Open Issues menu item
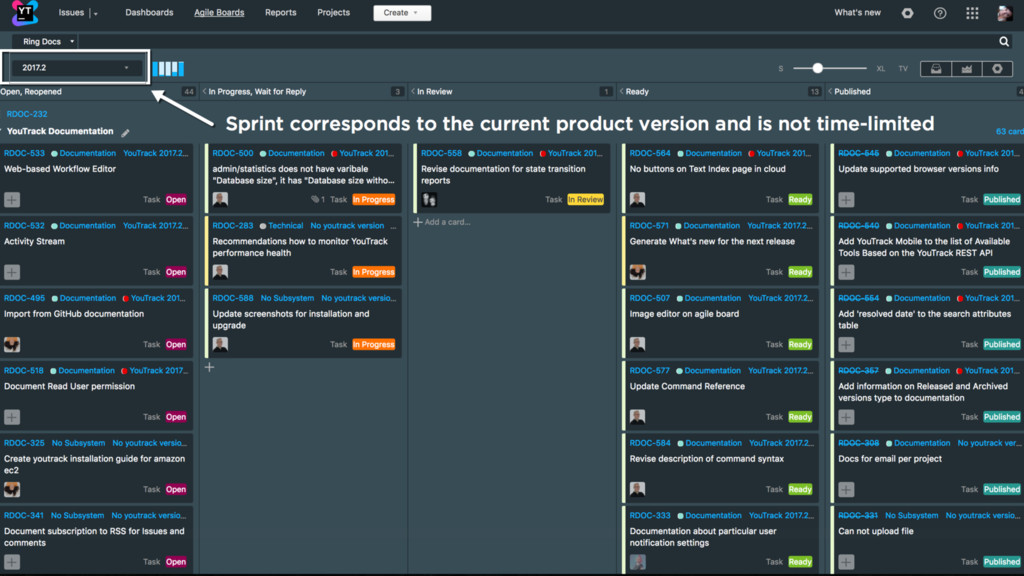The width and height of the screenshot is (1024, 576). pyautogui.click(x=71, y=12)
